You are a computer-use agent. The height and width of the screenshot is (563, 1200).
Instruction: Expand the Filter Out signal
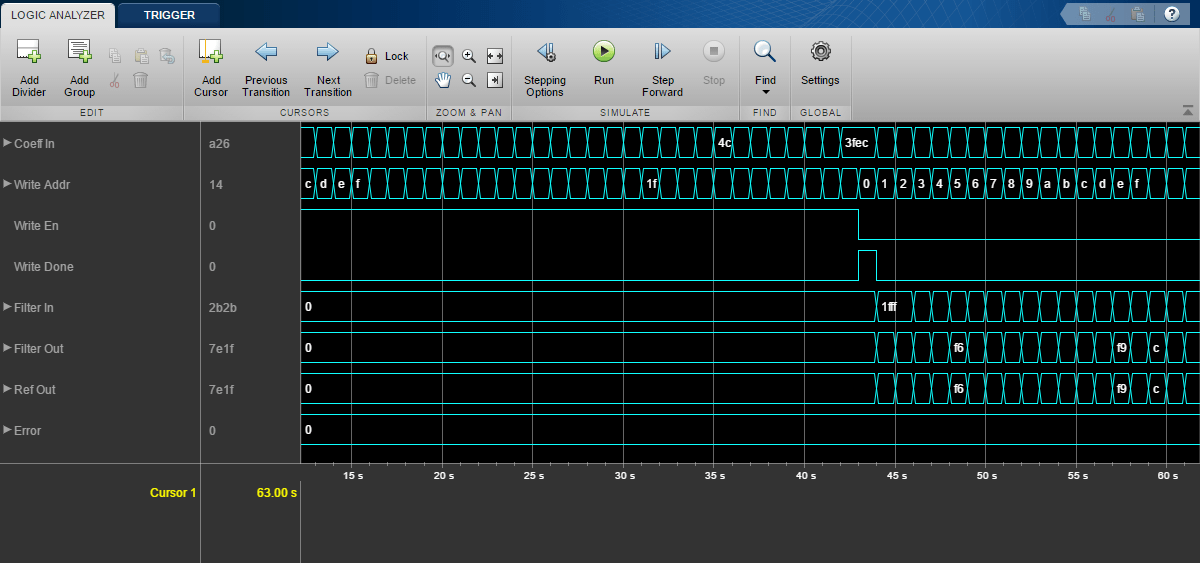pos(8,349)
